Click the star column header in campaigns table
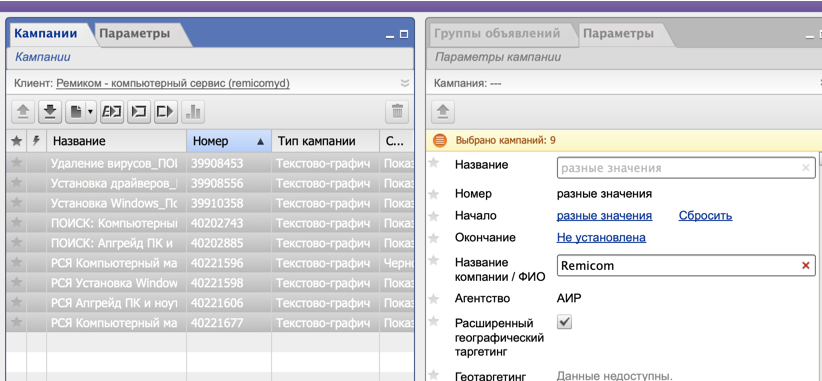Viewport: 822px width, 381px height. coord(16,141)
